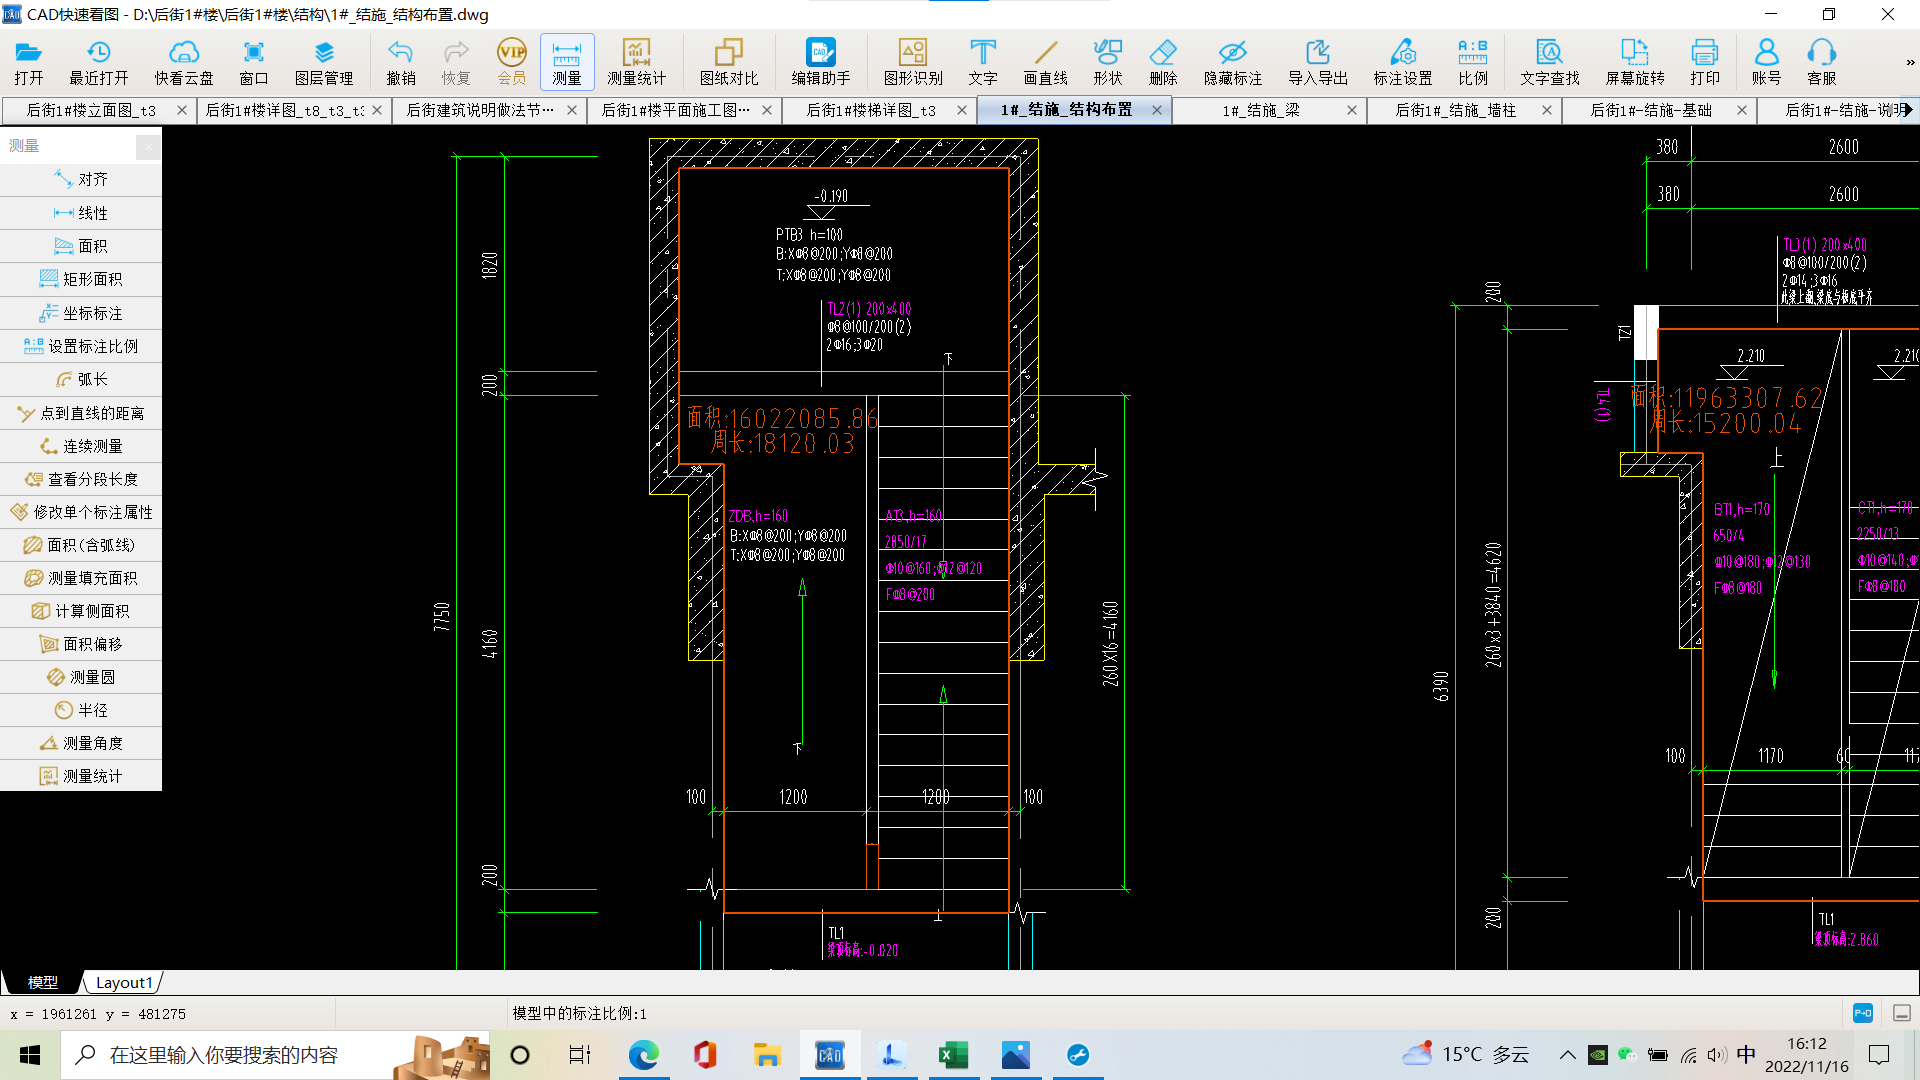The height and width of the screenshot is (1080, 1920).
Task: Switch to 后街1#_结施_墙柱 tab
Action: point(1456,110)
